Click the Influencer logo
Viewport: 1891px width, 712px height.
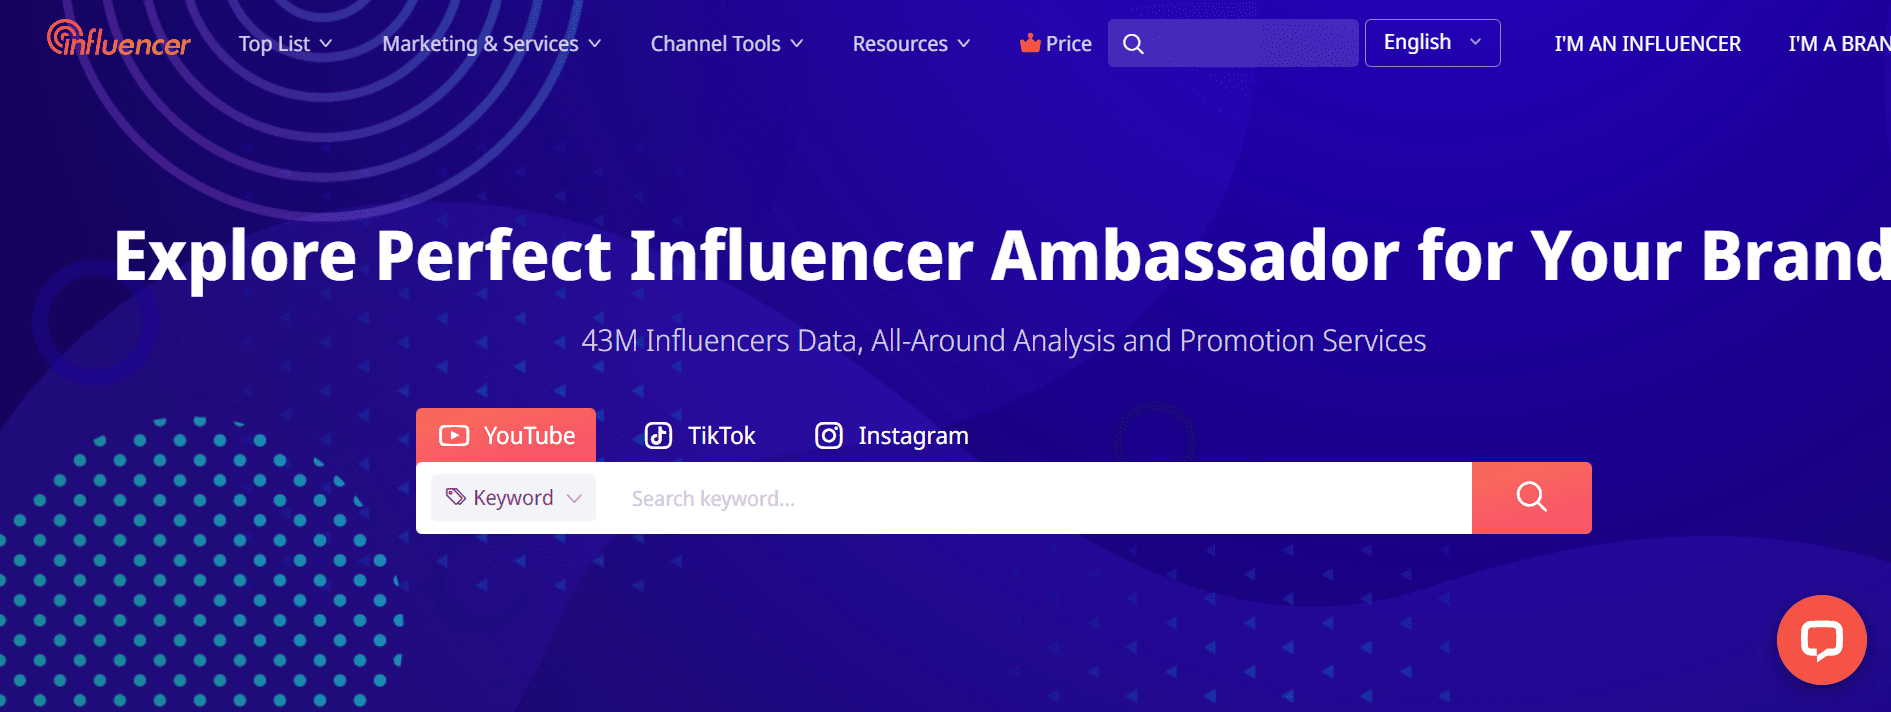point(118,39)
